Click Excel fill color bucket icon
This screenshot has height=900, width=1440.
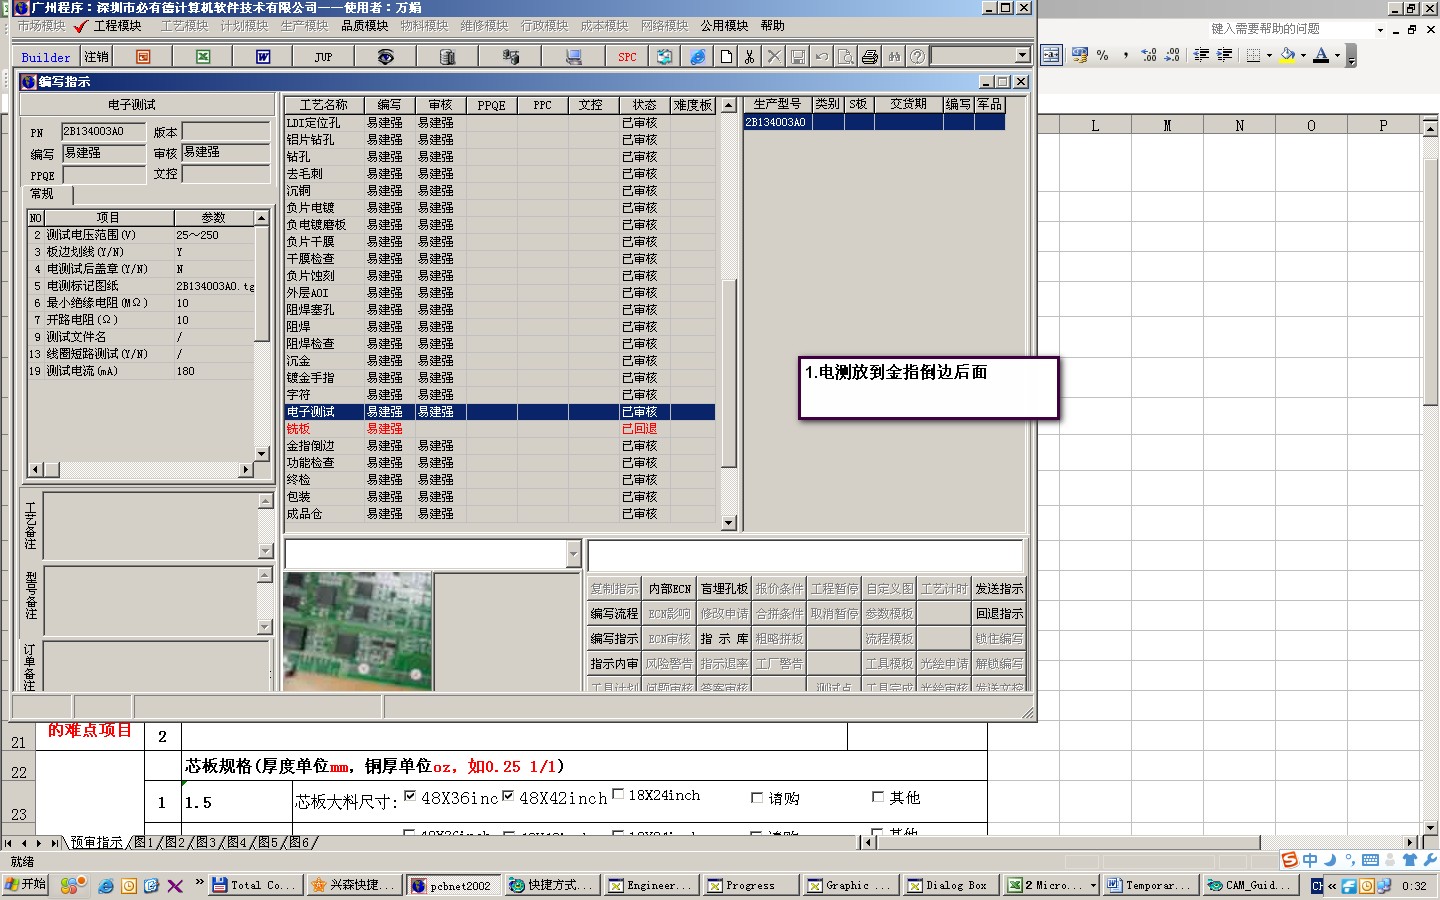1288,56
